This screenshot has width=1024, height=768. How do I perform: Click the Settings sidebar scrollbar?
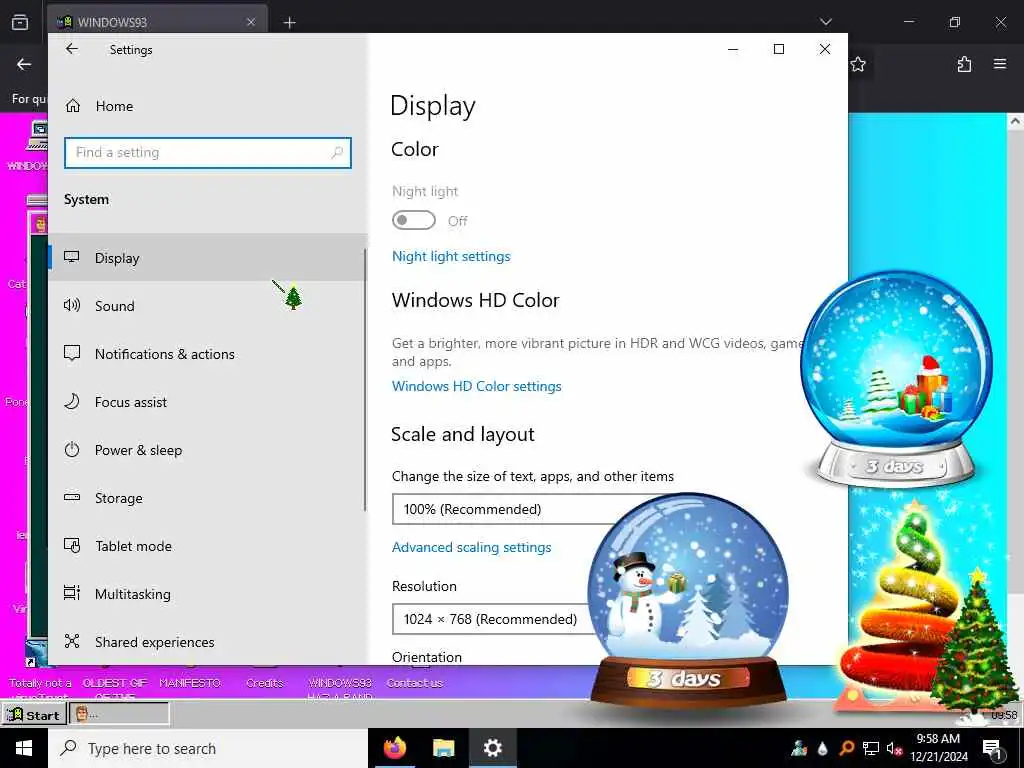tap(365, 379)
